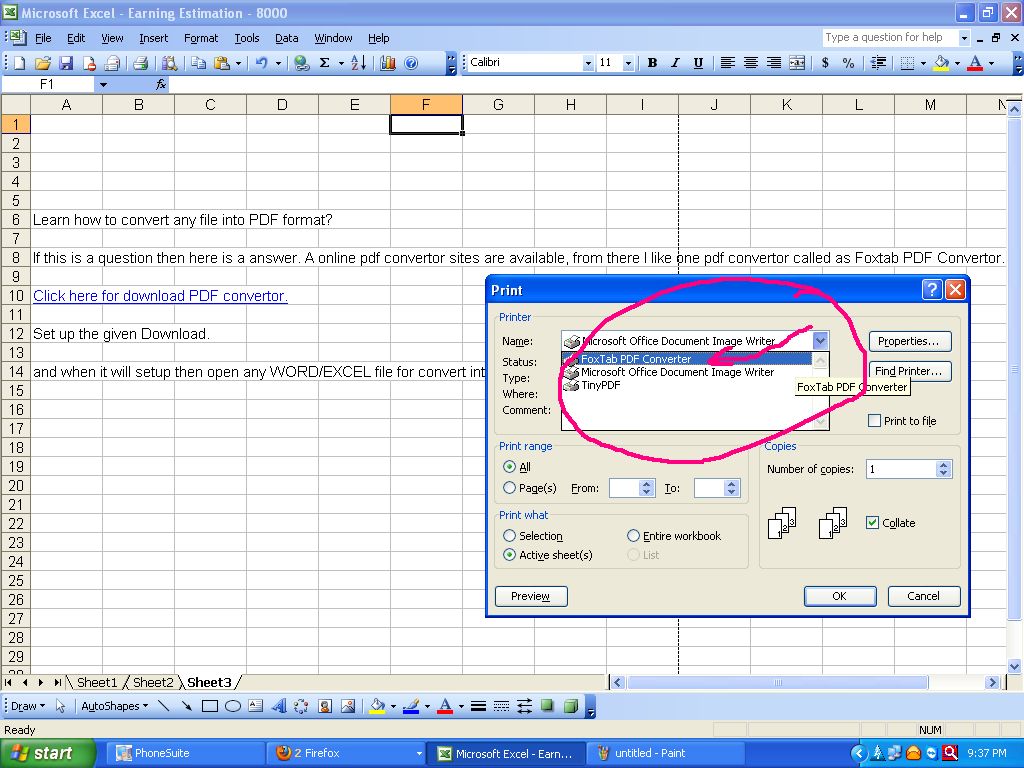Uncheck the Collate option

(x=873, y=522)
